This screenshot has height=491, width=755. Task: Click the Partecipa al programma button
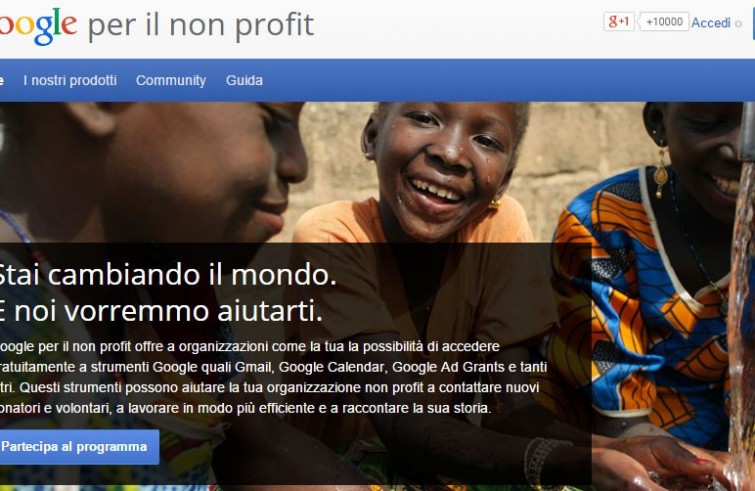79,447
